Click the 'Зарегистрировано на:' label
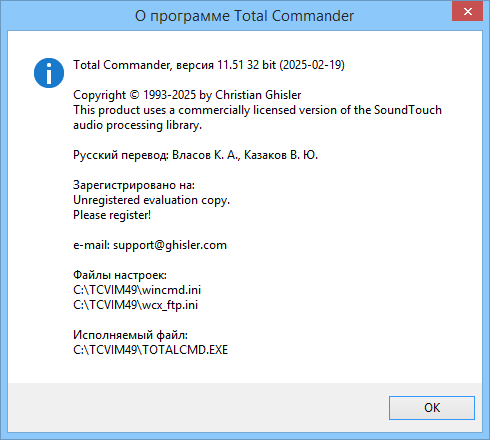The image size is (490, 440). 134,185
